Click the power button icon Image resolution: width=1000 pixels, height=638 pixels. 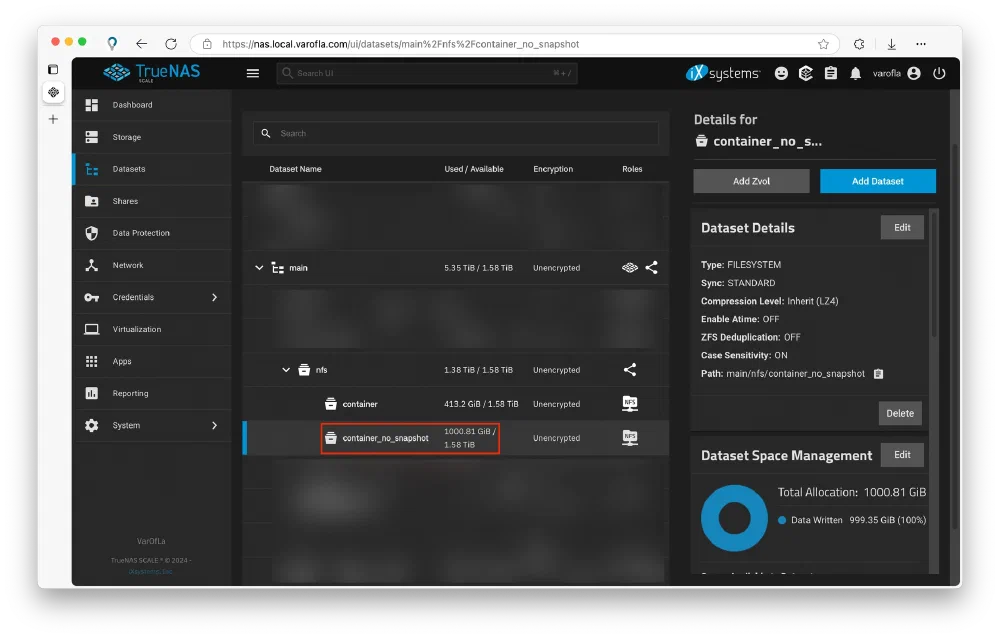(x=939, y=73)
